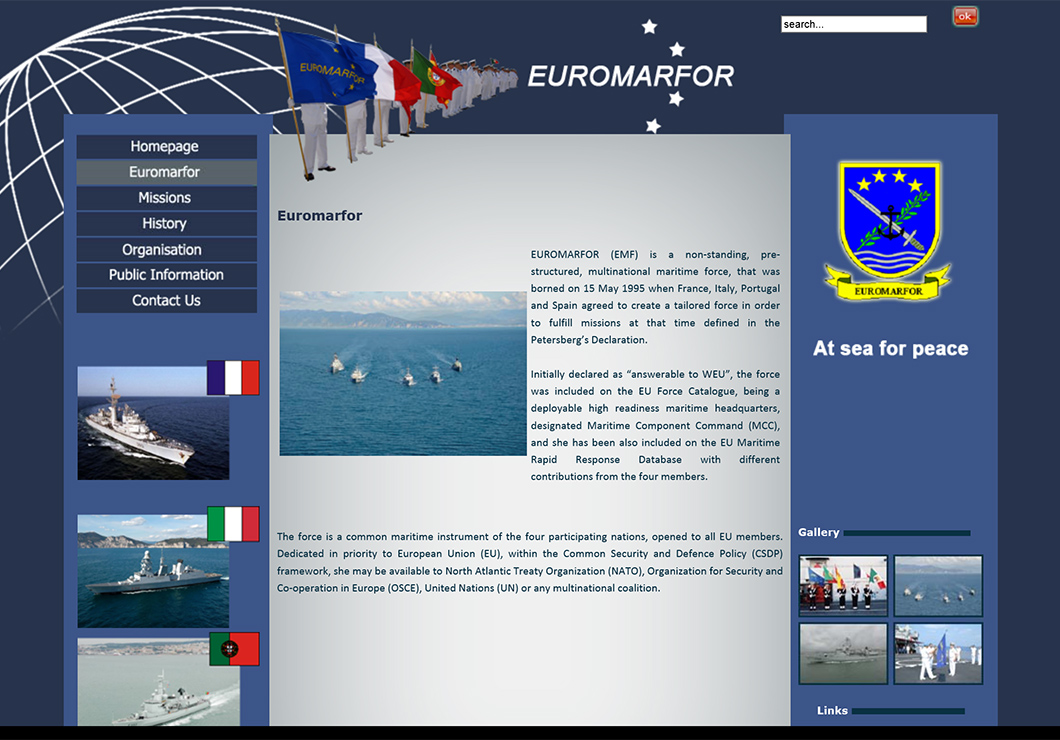Submit search with the red ok button
Image resolution: width=1060 pixels, height=740 pixels.
965,16
